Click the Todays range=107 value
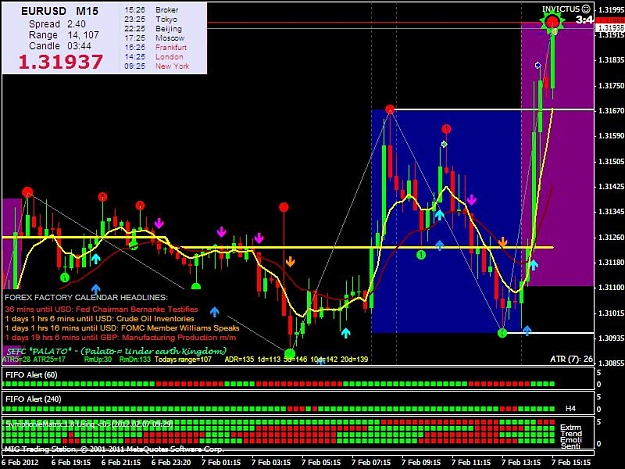This screenshot has height=469, width=625. (x=183, y=359)
